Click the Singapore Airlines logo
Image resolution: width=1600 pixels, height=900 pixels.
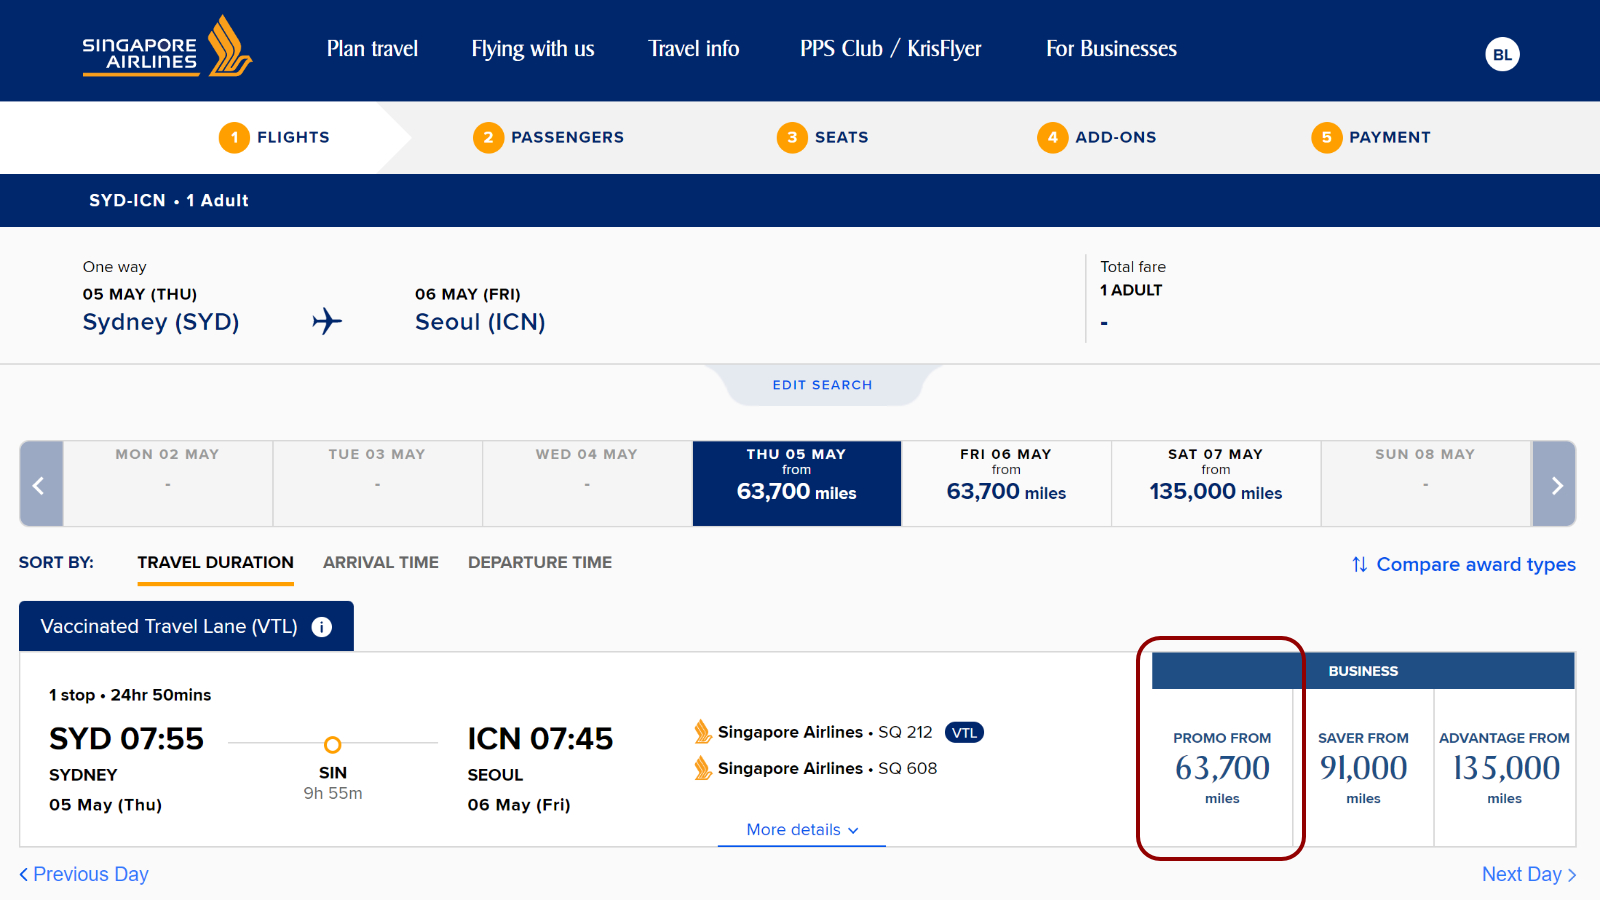coord(167,47)
